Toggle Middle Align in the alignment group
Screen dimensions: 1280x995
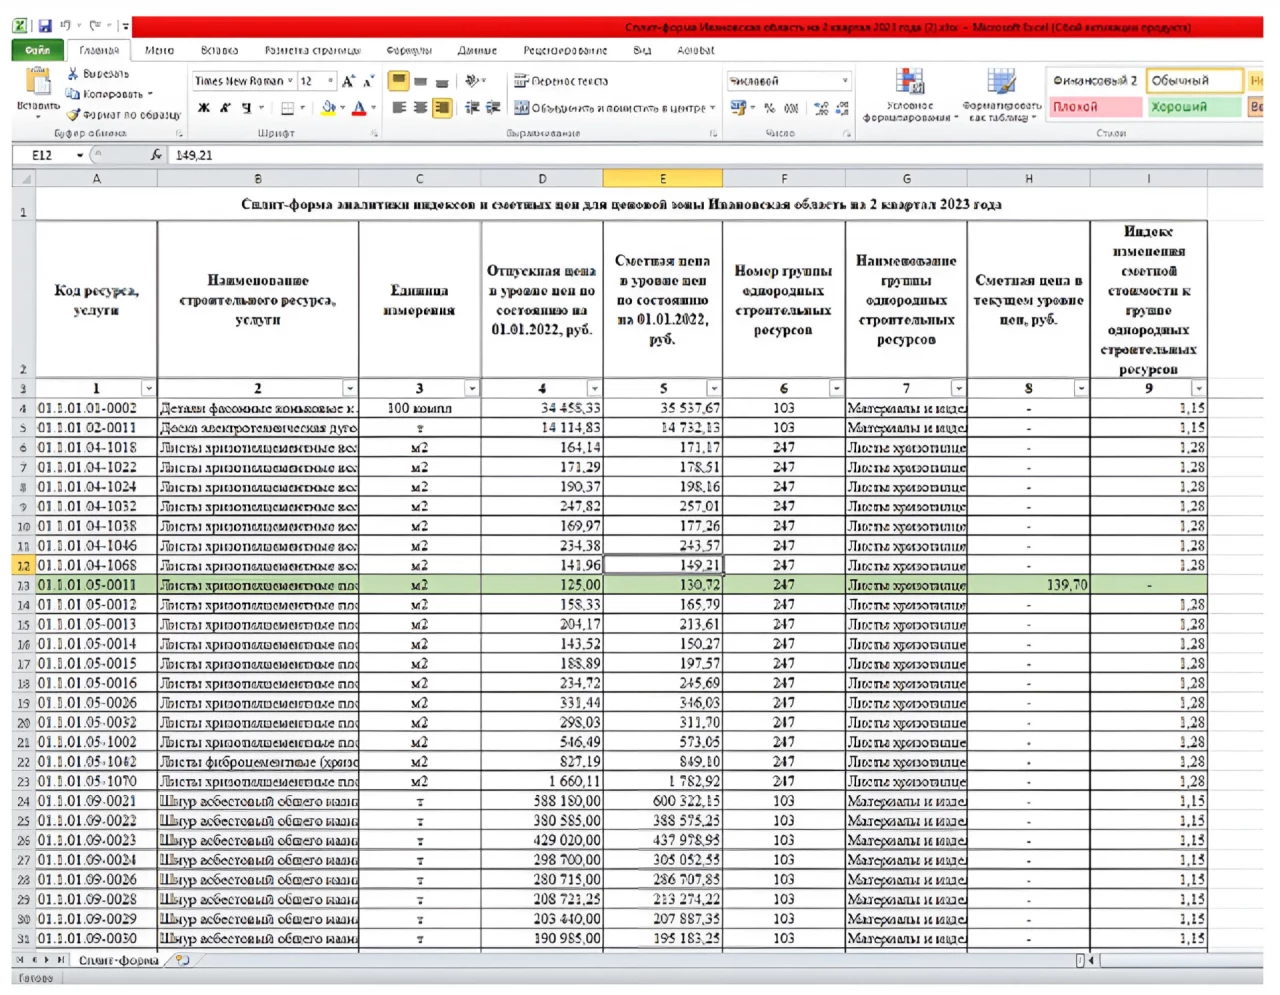click(x=420, y=81)
